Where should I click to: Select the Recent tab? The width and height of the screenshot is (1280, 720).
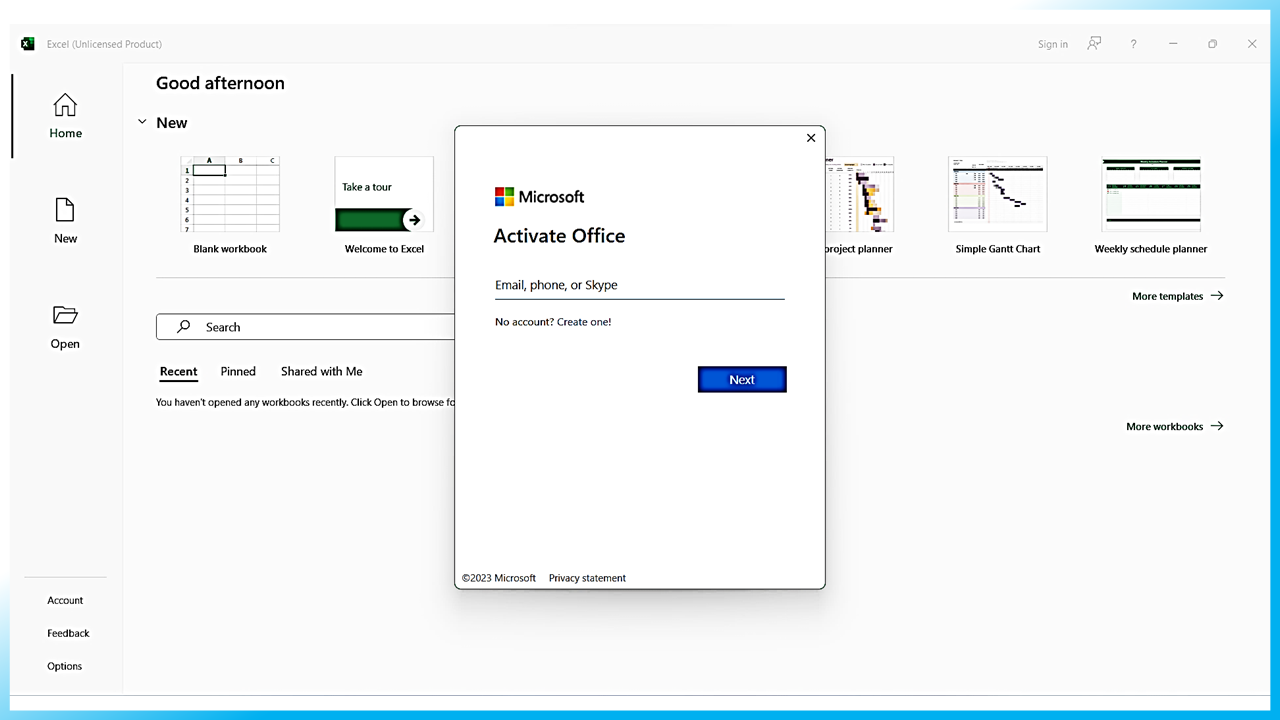pyautogui.click(x=178, y=371)
